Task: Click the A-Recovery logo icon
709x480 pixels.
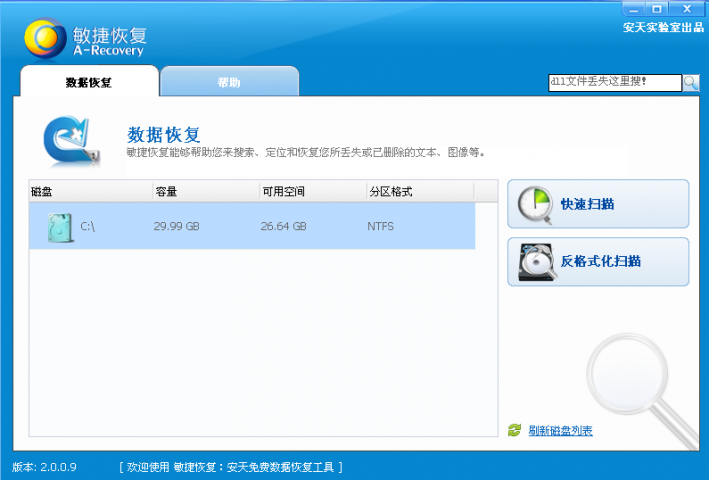Action: pos(45,38)
